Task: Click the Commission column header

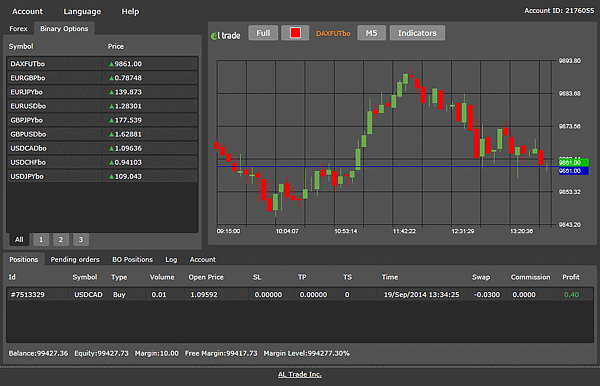Action: pos(530,277)
